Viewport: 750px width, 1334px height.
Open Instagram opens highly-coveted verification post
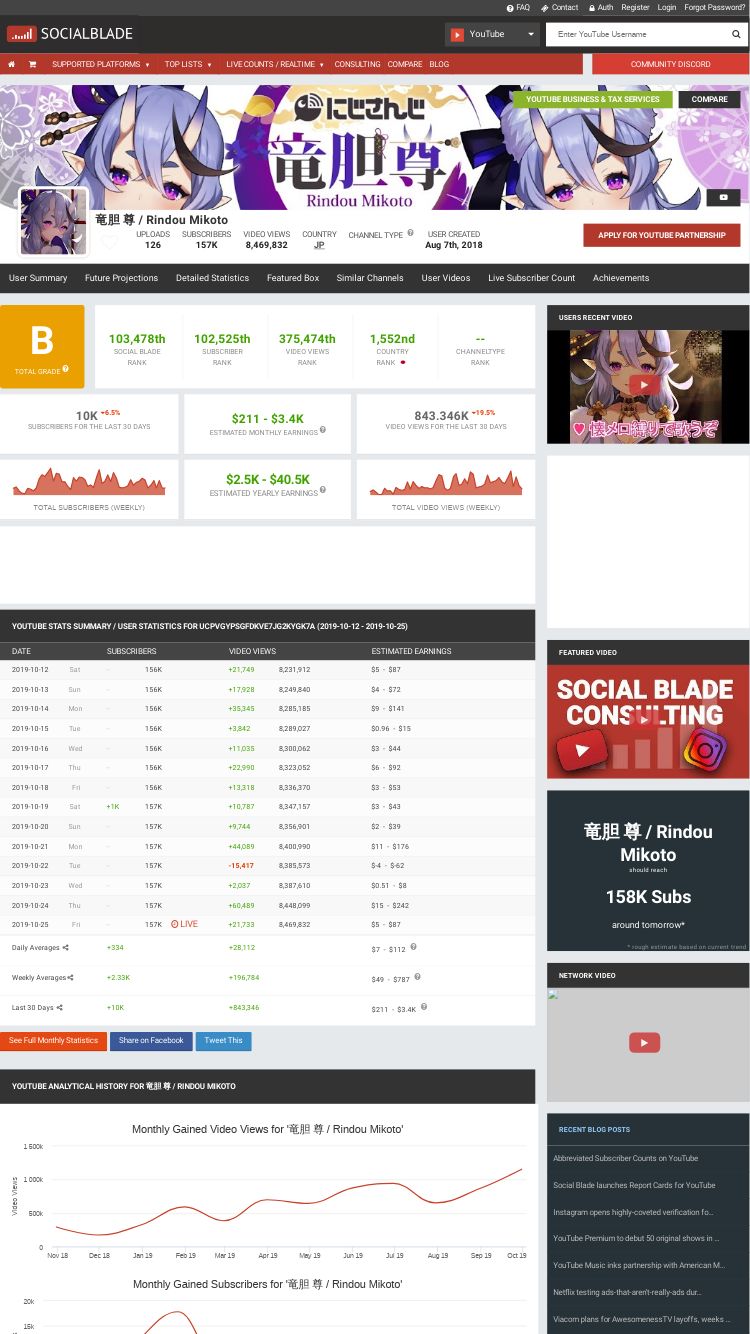click(x=633, y=1212)
